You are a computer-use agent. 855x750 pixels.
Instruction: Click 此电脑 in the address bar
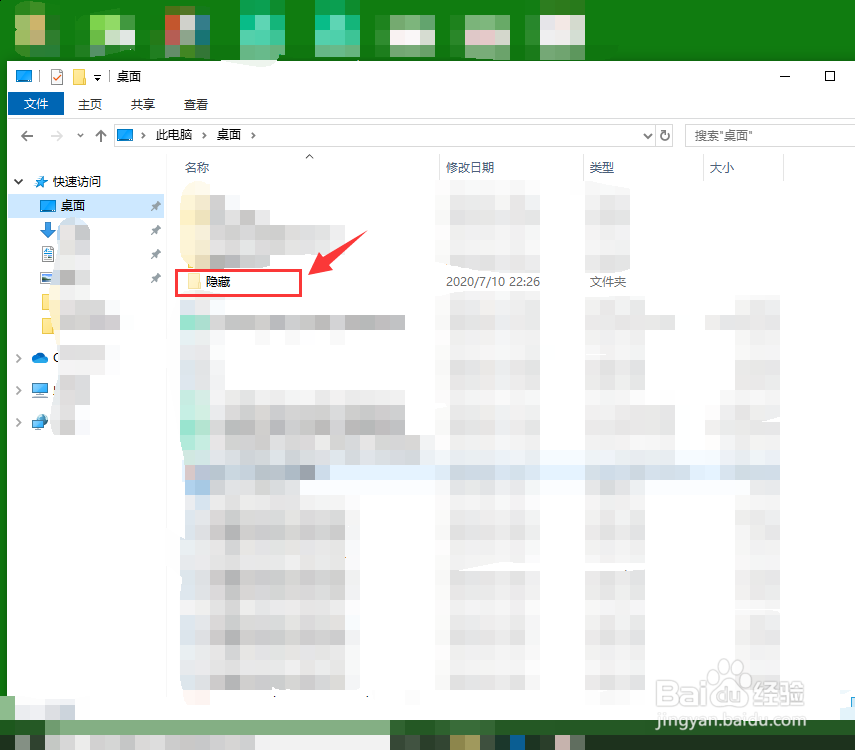coord(174,135)
